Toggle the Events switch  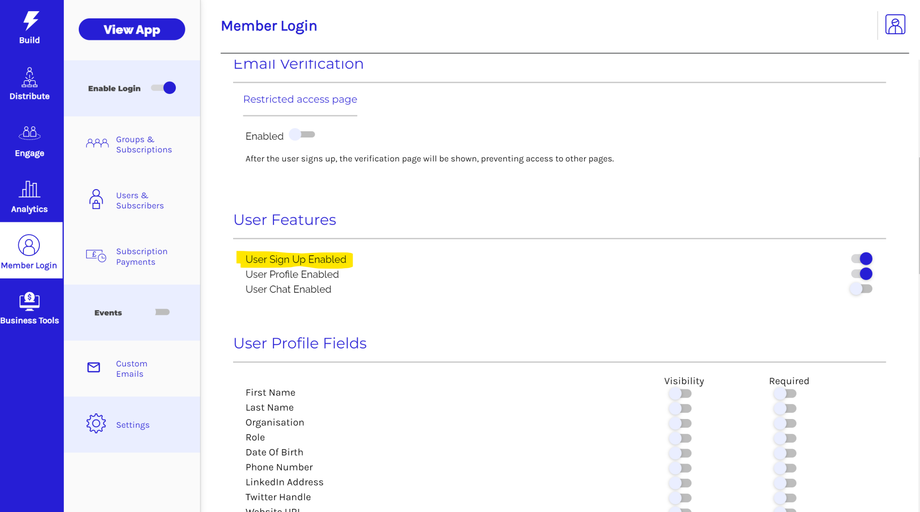(x=162, y=312)
